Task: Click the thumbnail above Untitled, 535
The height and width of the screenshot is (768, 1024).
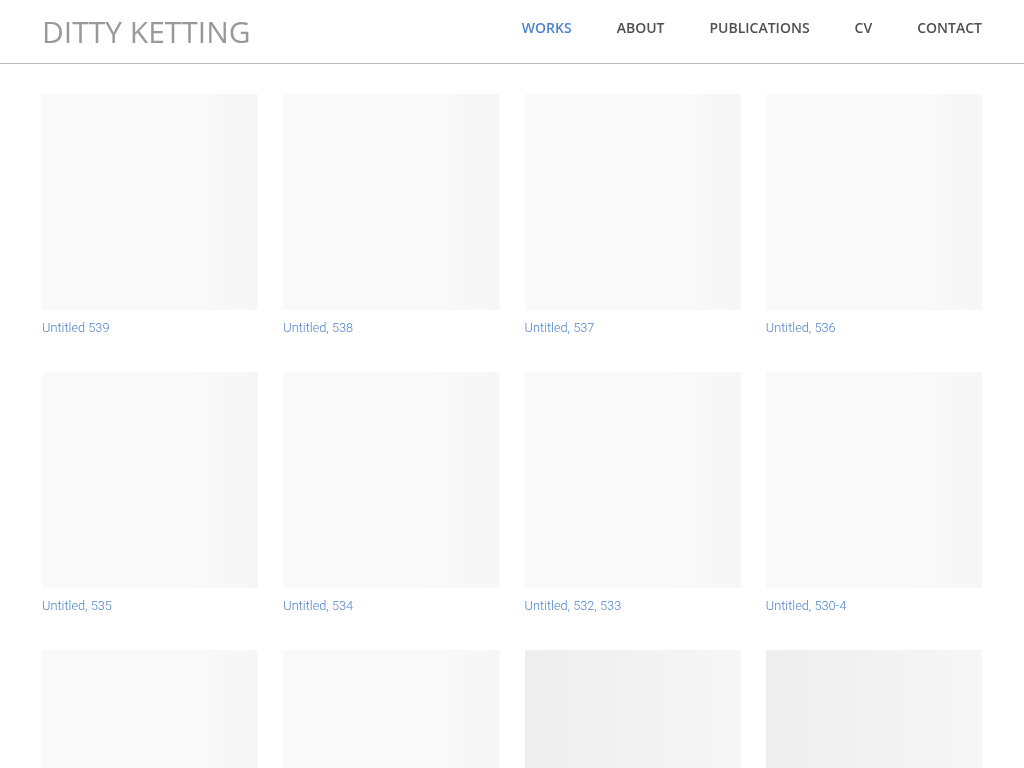Action: point(150,480)
